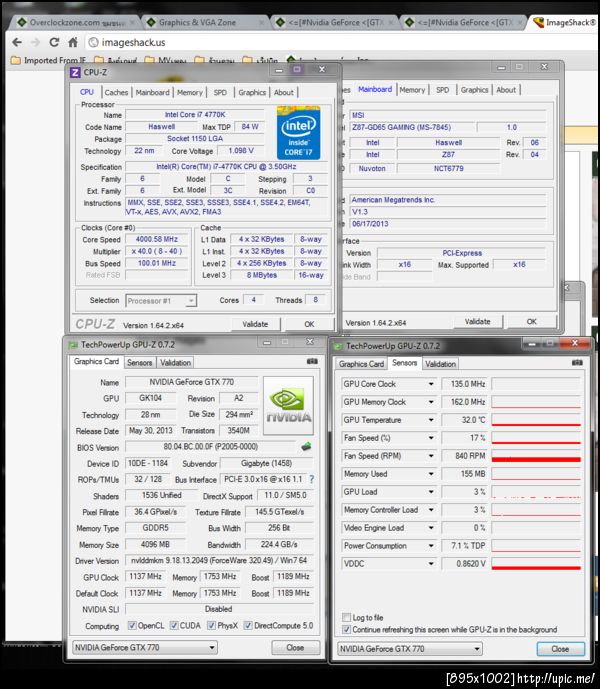600x689 pixels.
Task: Reload the page with the refresh icon
Action: point(54,43)
